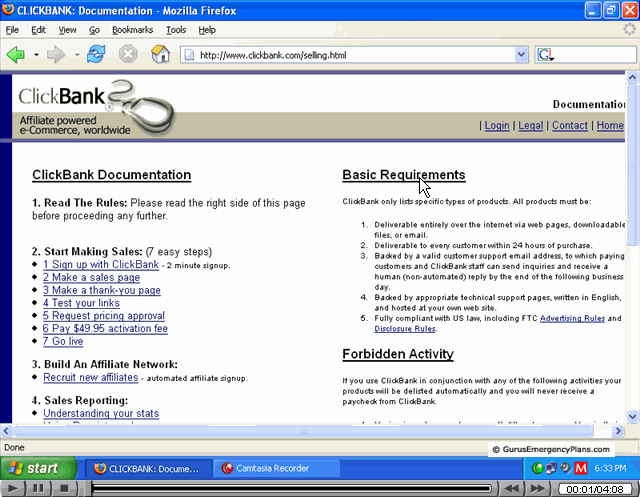Click the vertical scrollbar down arrow
The image size is (640, 497).
click(632, 417)
